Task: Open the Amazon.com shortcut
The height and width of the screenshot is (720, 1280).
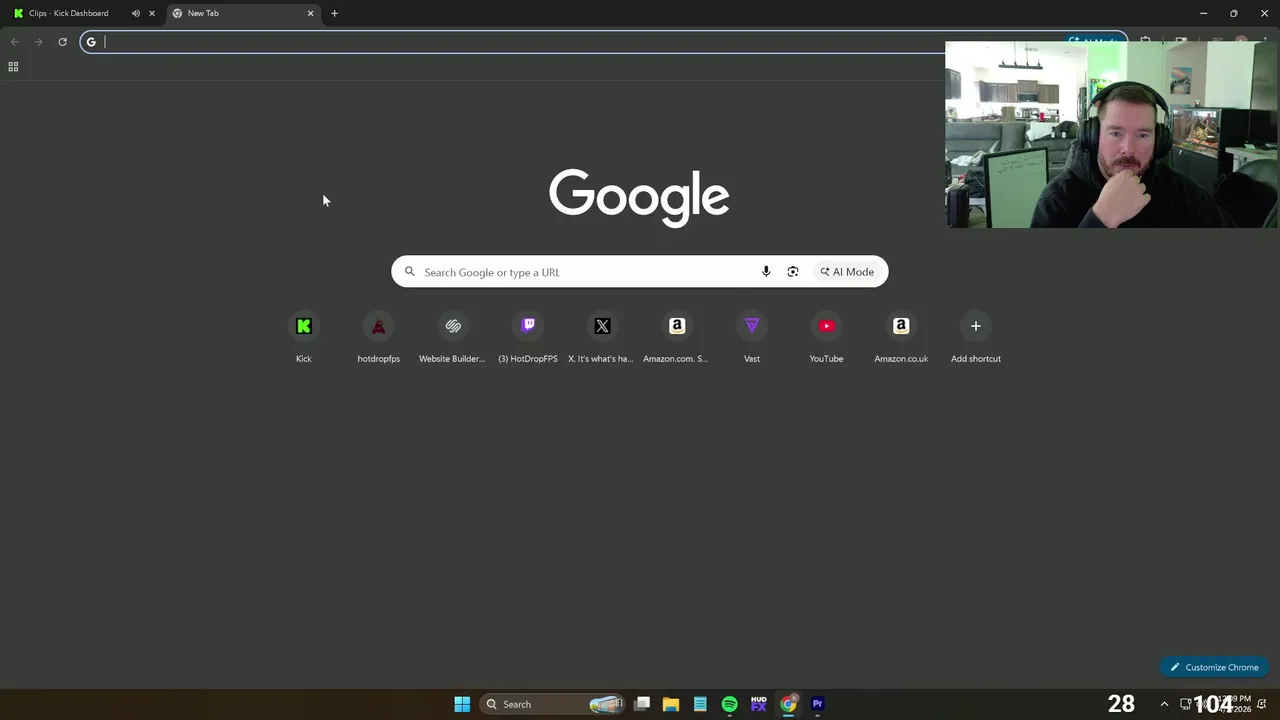Action: 677,337
